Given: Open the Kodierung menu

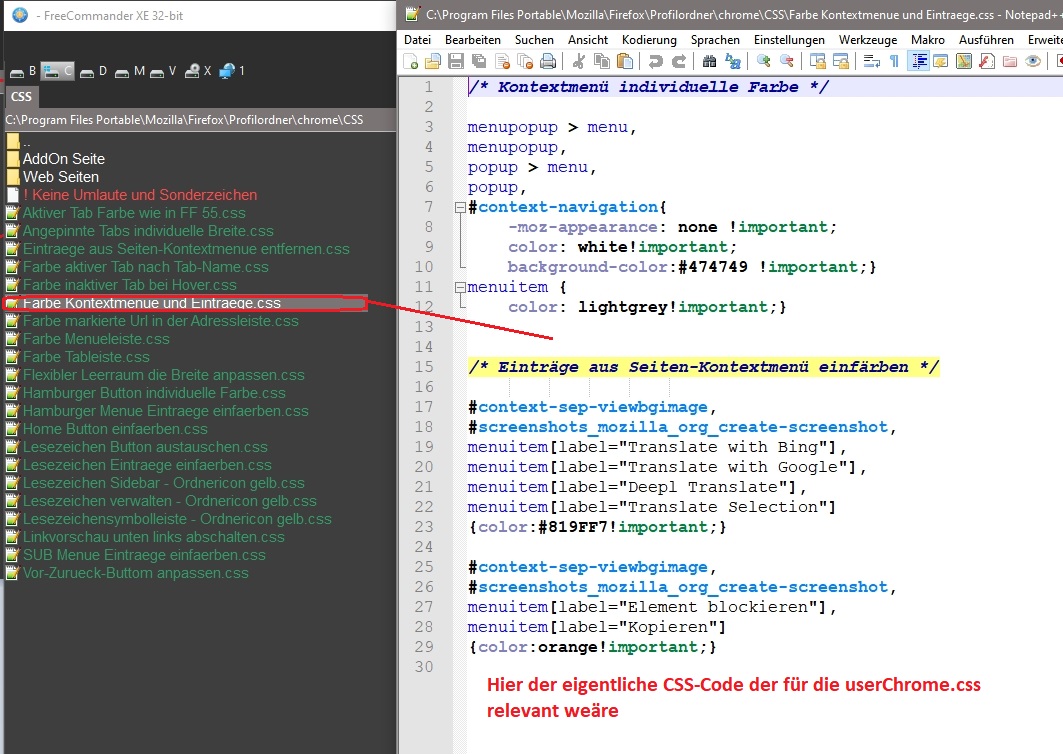Looking at the screenshot, I should pyautogui.click(x=649, y=40).
